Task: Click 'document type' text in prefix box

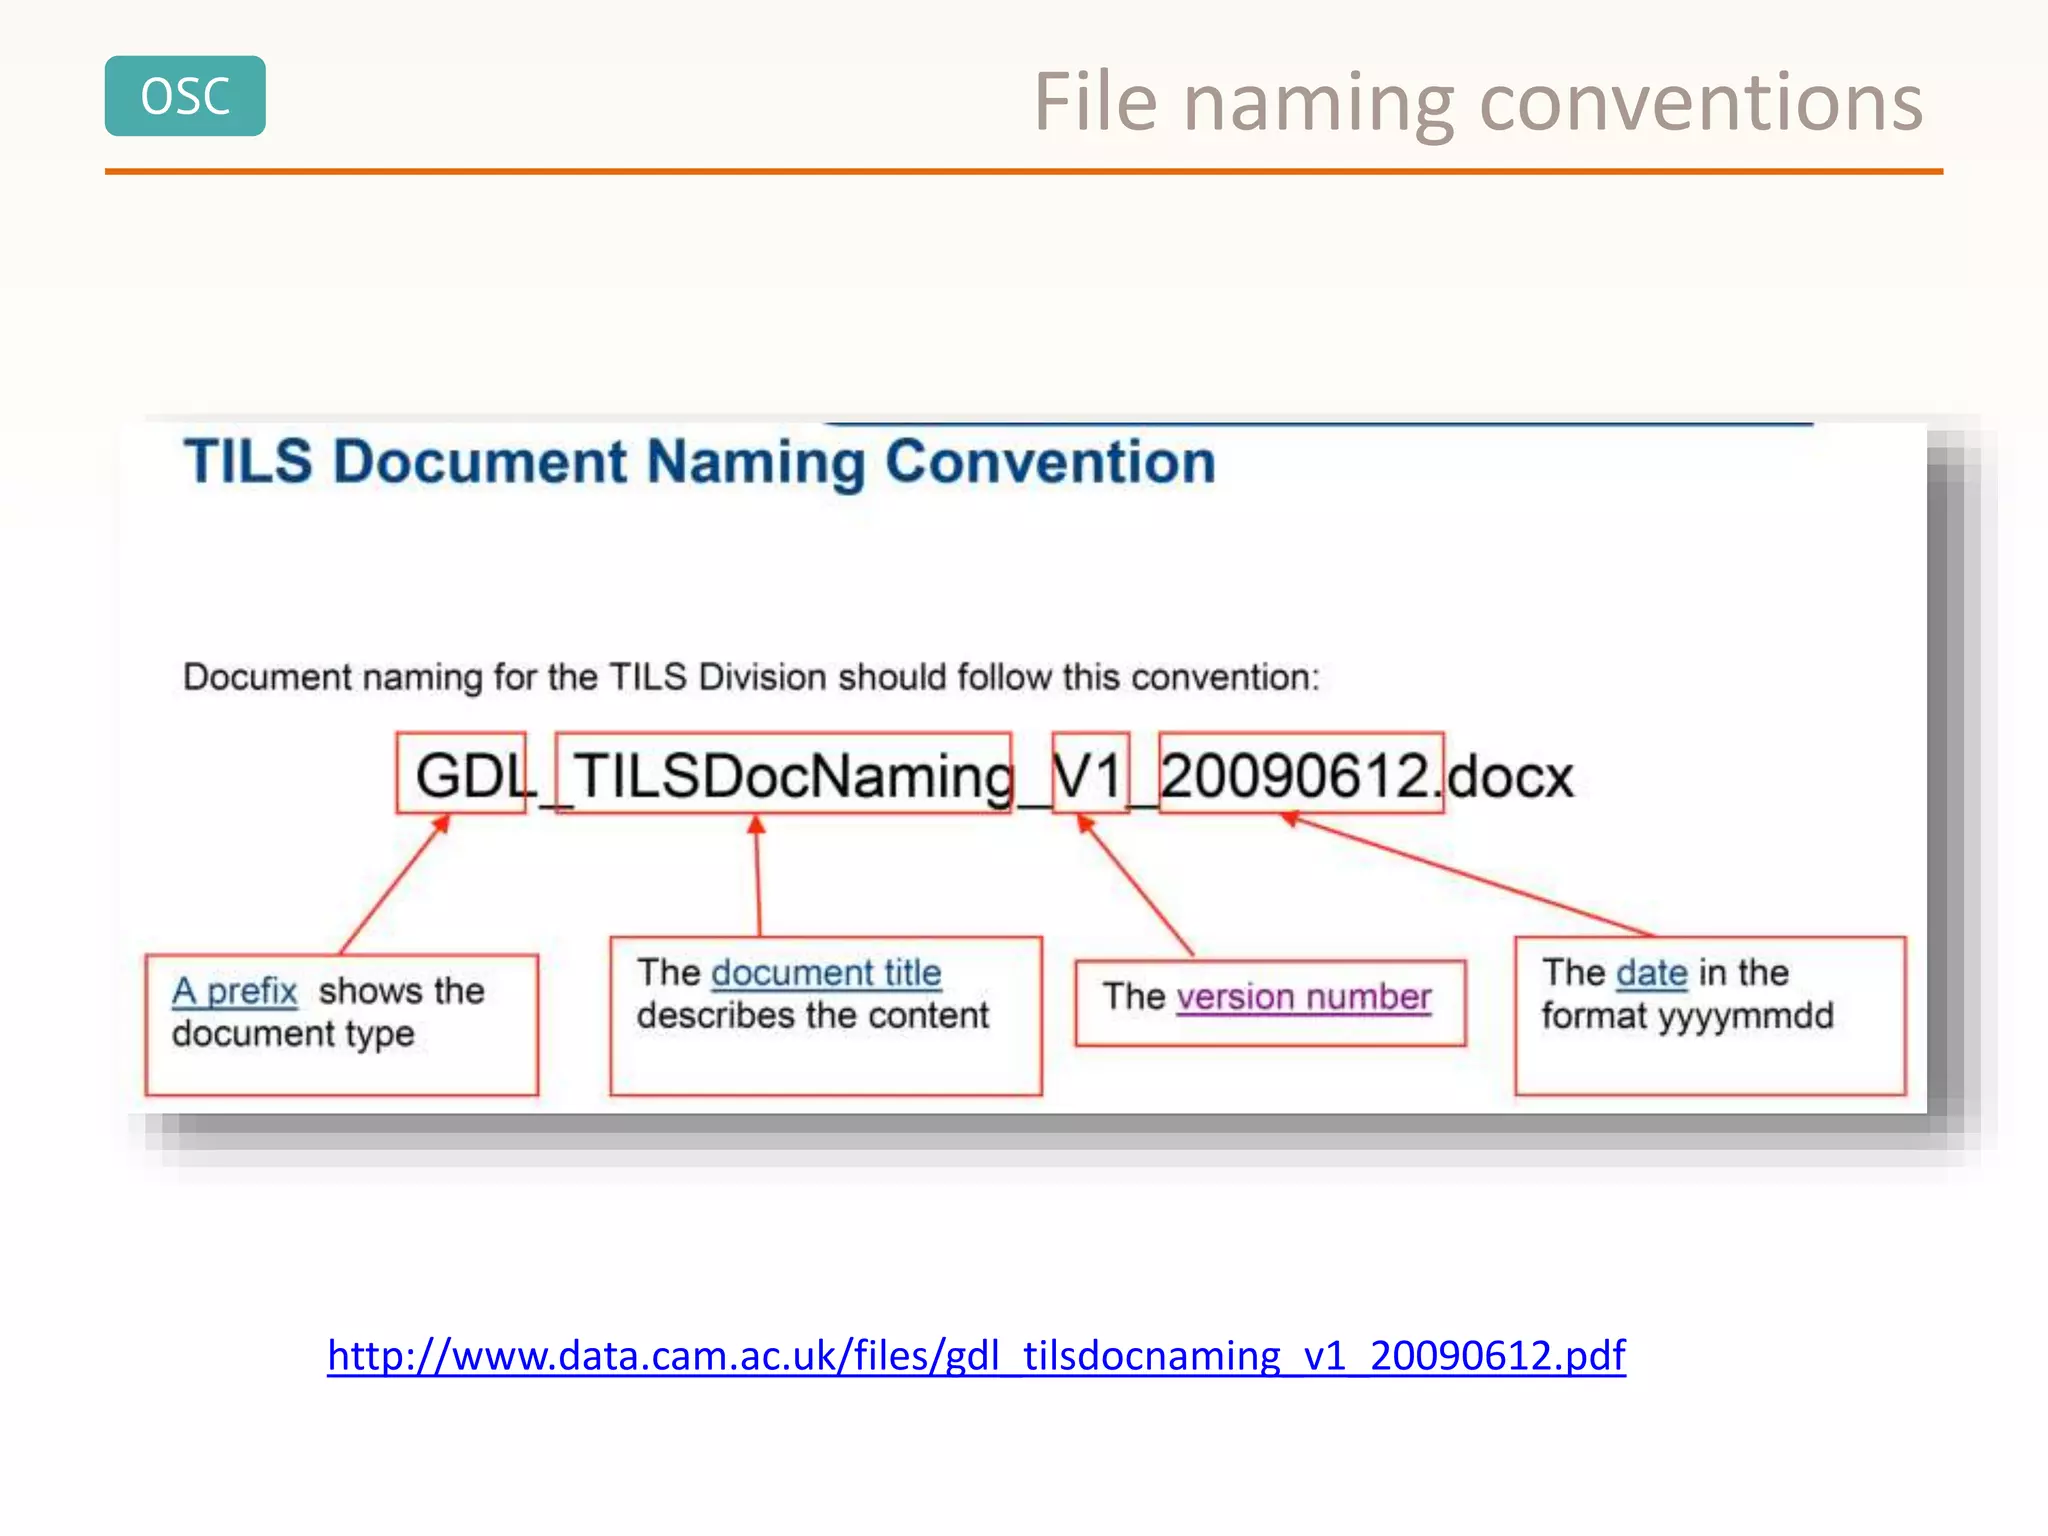Action: coord(293,1034)
